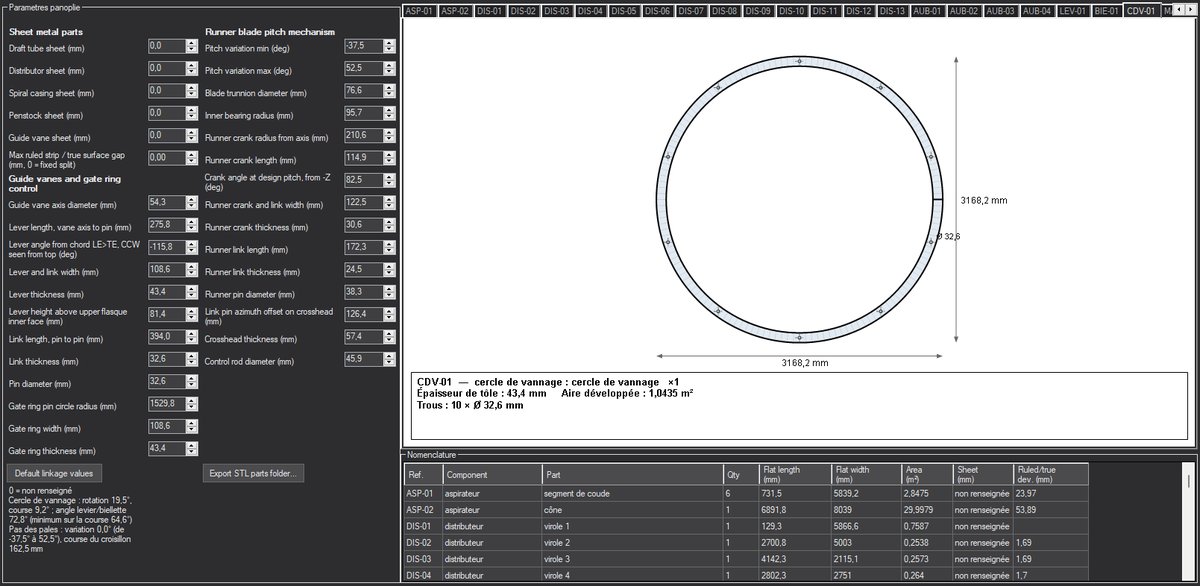The width and height of the screenshot is (1200, 586).
Task: Adjust the Distributor sheet spinner
Action: (192, 68)
